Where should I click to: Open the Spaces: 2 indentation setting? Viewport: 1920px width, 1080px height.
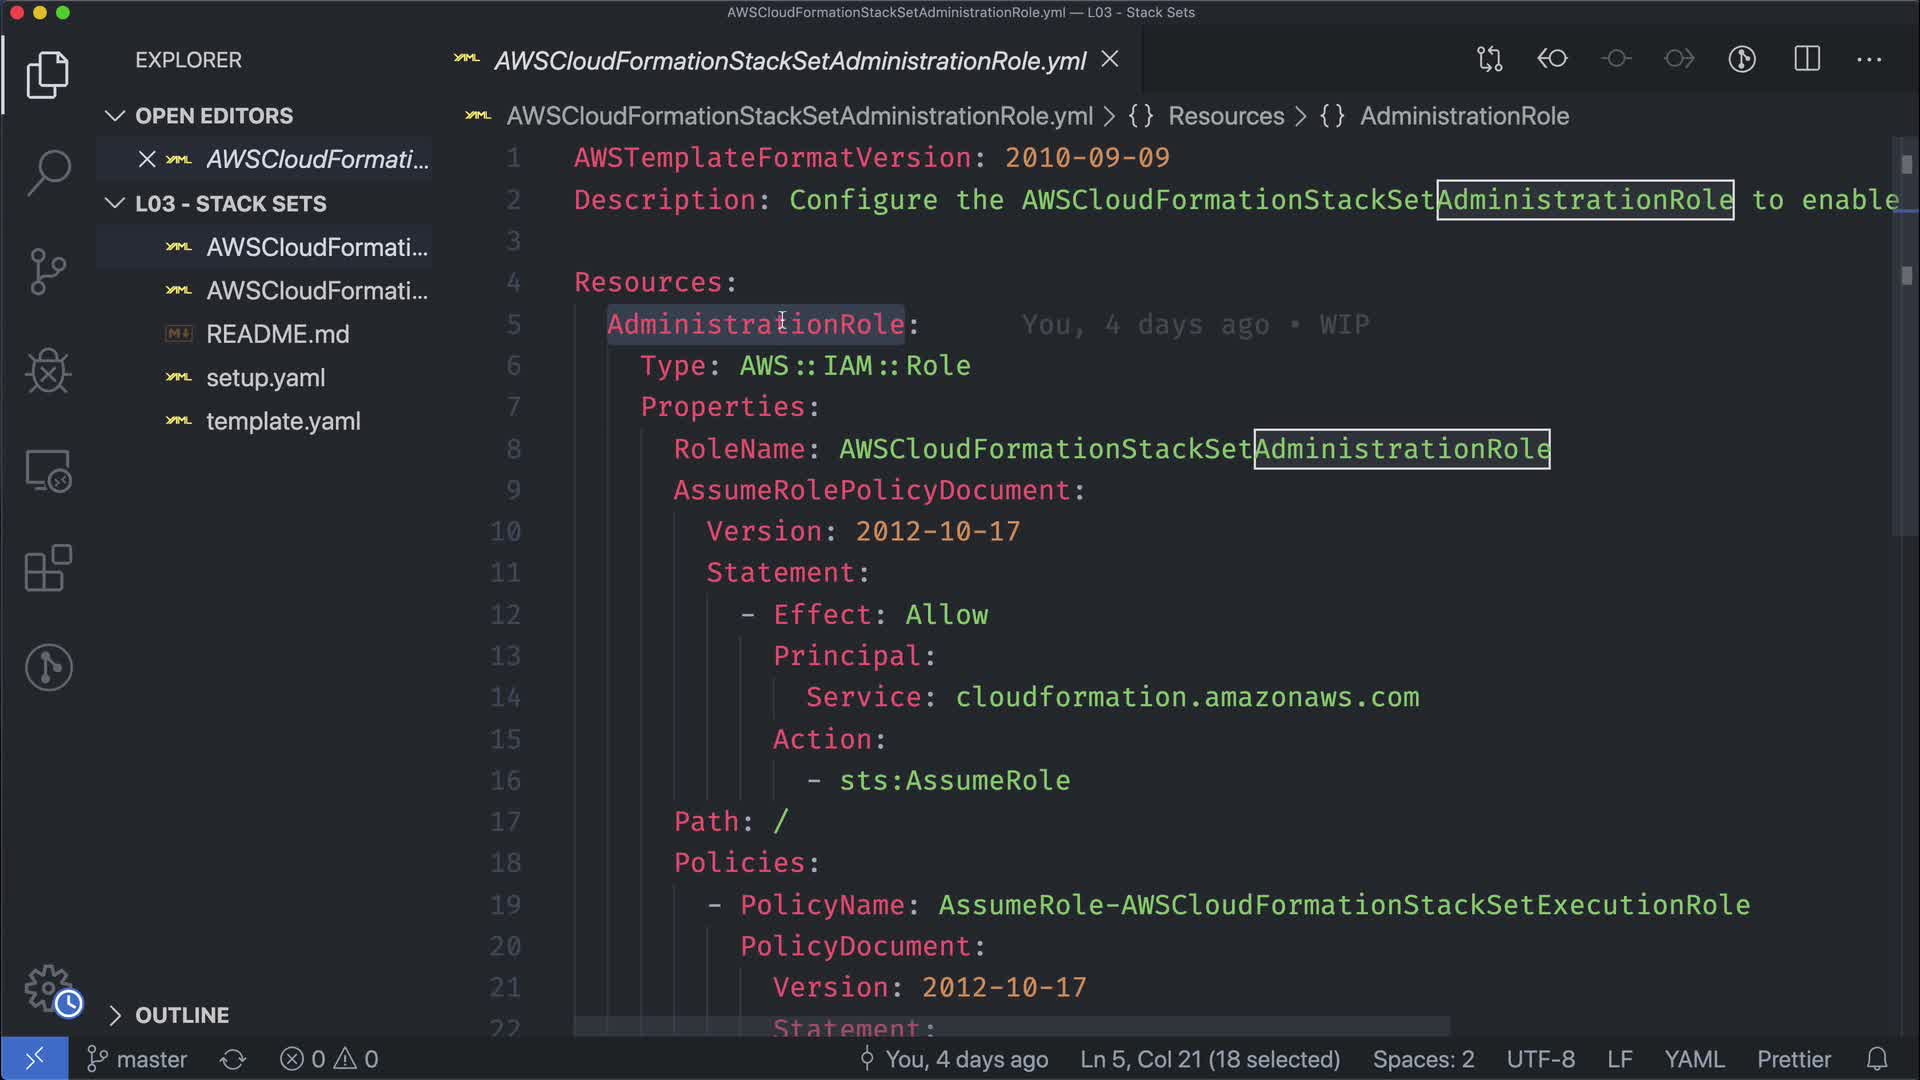point(1423,1059)
